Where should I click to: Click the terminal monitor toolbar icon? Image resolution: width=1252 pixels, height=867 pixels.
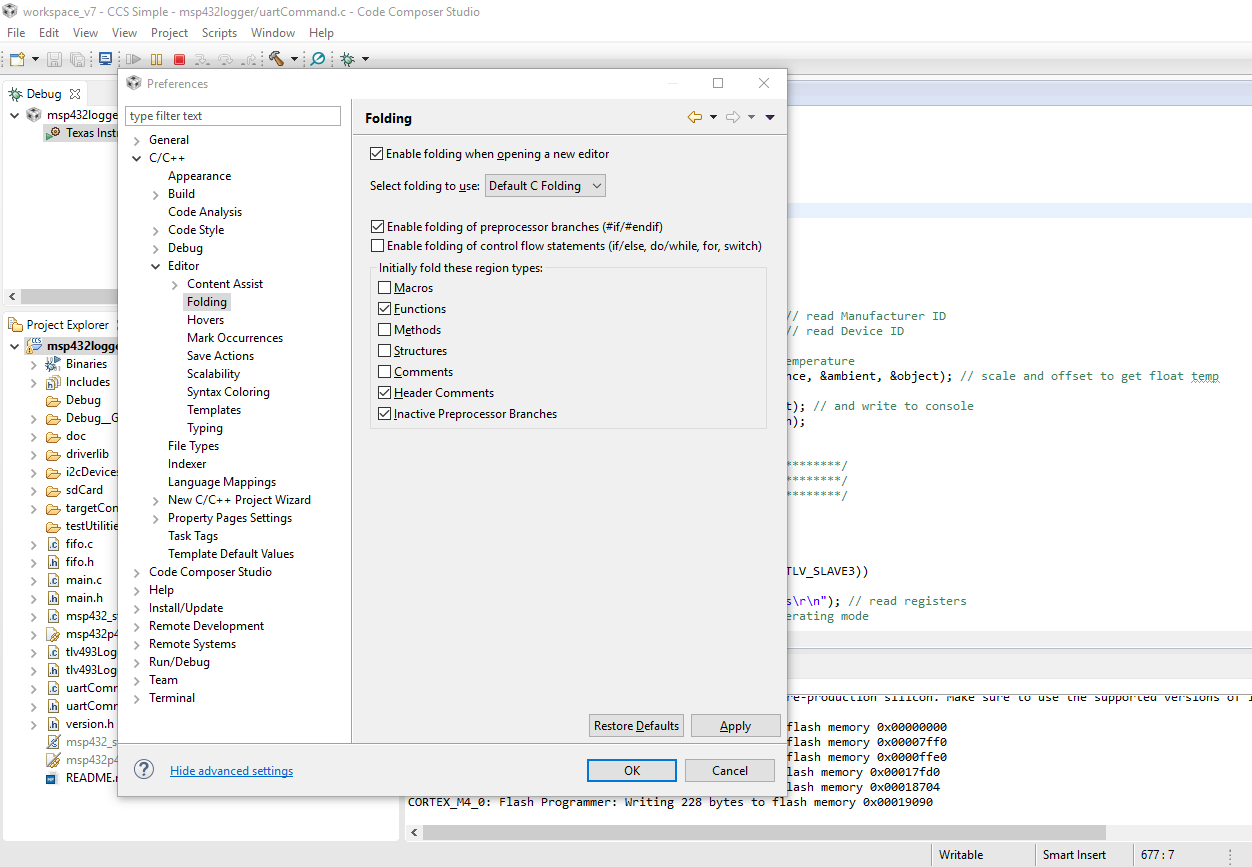[105, 59]
